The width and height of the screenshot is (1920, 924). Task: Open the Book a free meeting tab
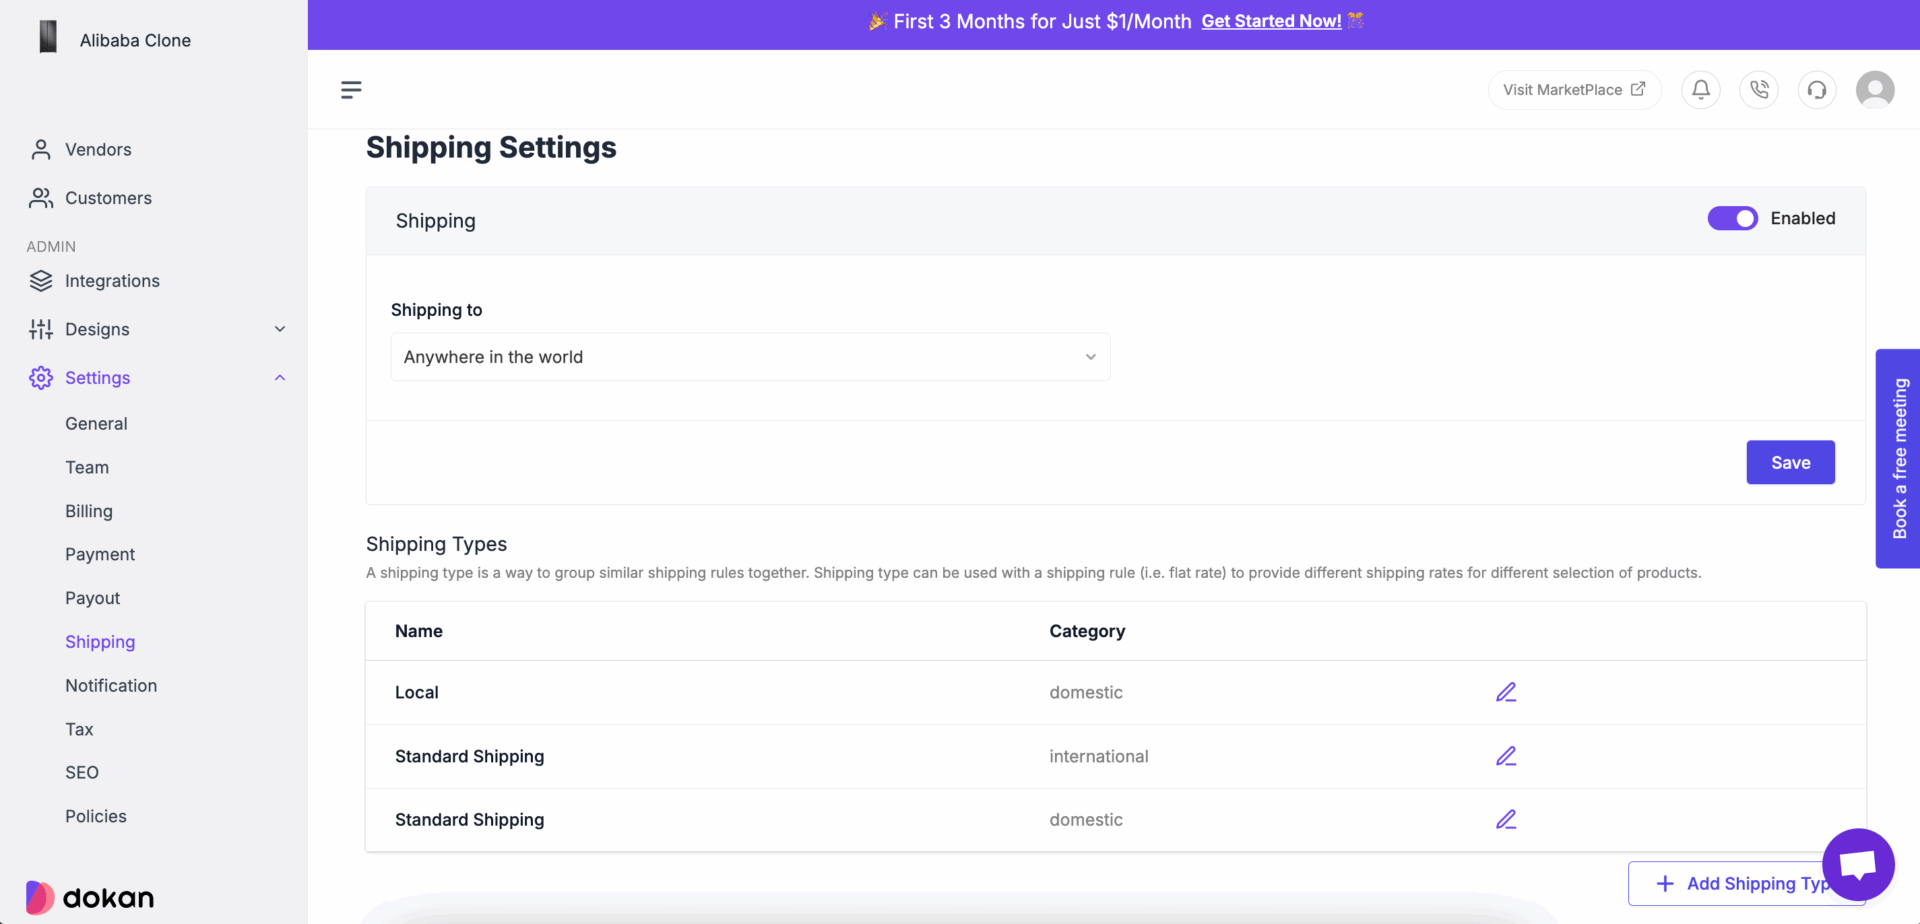pos(1898,458)
